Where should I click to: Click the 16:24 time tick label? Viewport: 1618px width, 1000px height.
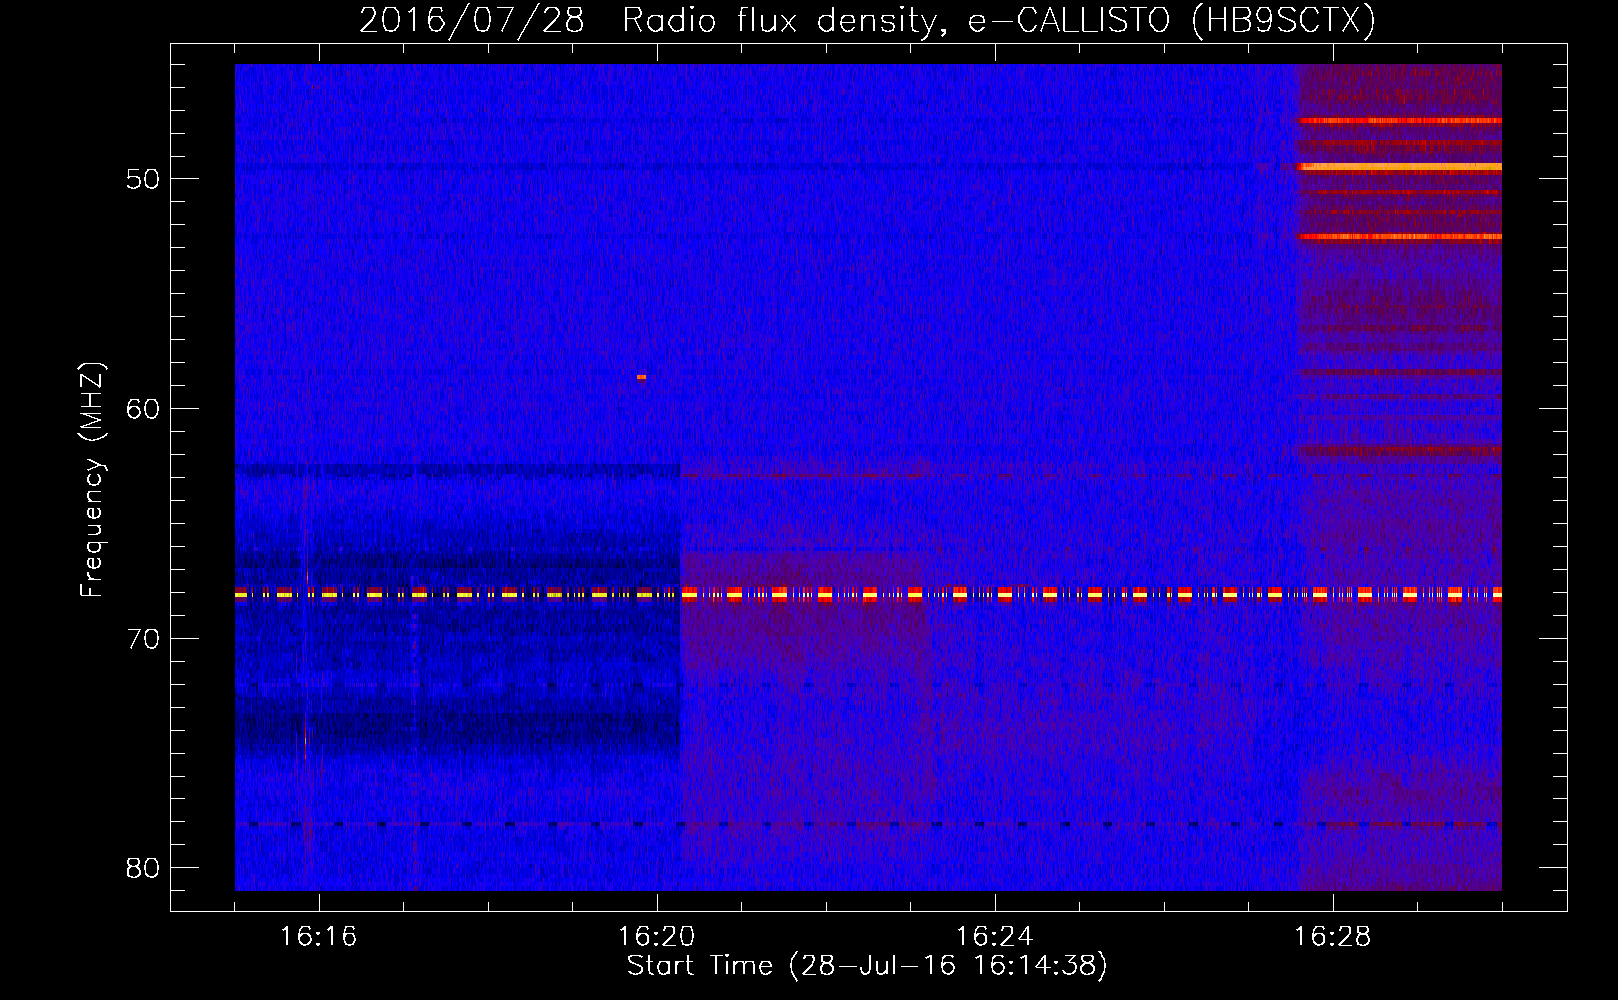click(x=994, y=936)
